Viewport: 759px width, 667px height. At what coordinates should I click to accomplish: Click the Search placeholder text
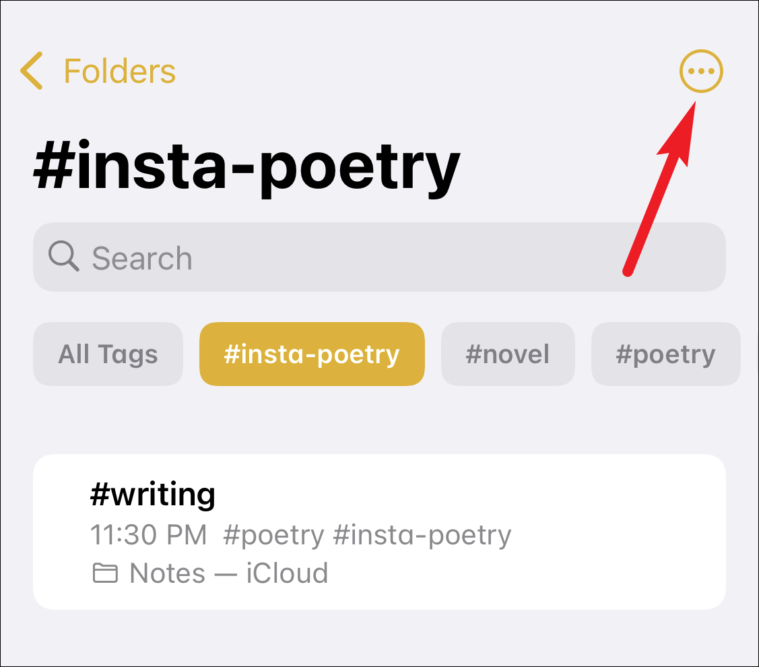pyautogui.click(x=142, y=258)
